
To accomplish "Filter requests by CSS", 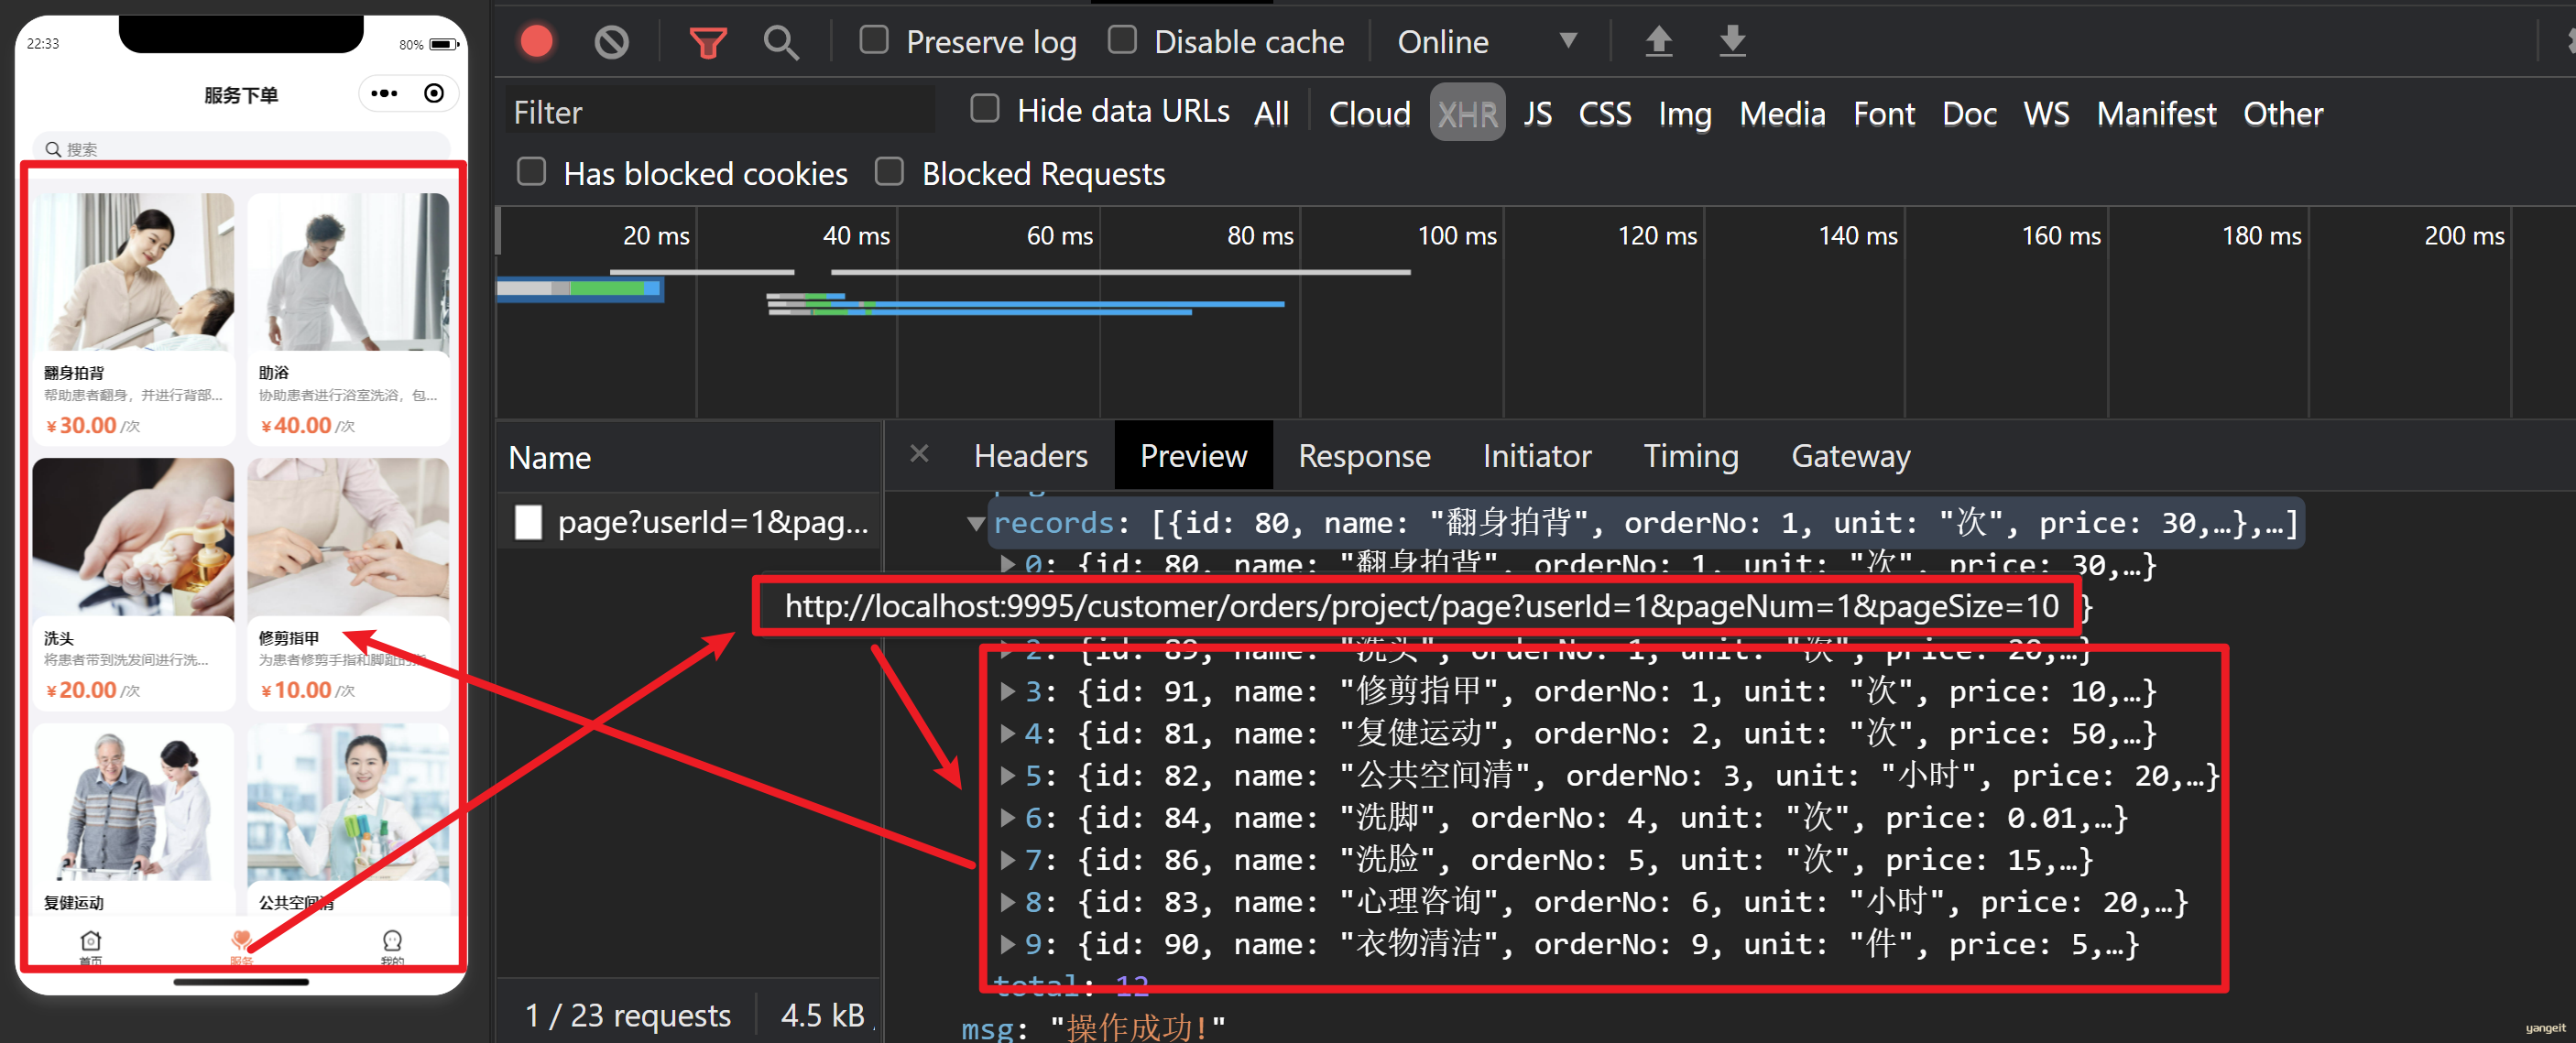I will [1604, 113].
